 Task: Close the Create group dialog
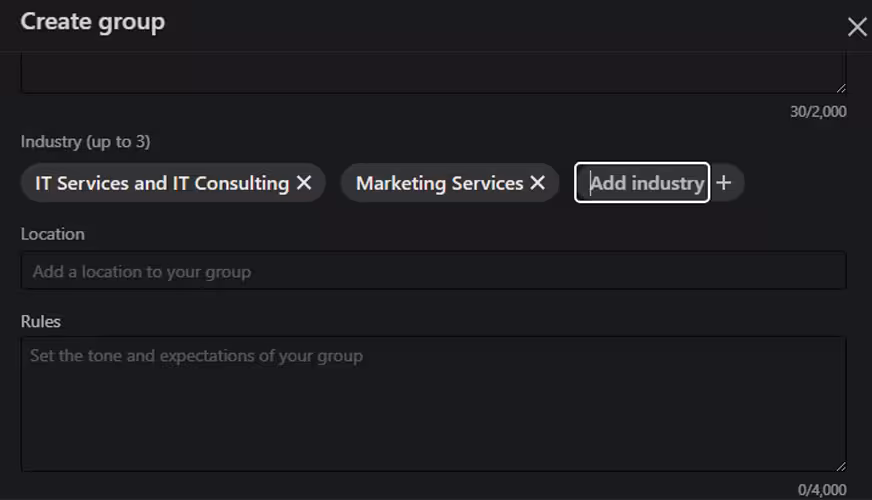[x=857, y=27]
